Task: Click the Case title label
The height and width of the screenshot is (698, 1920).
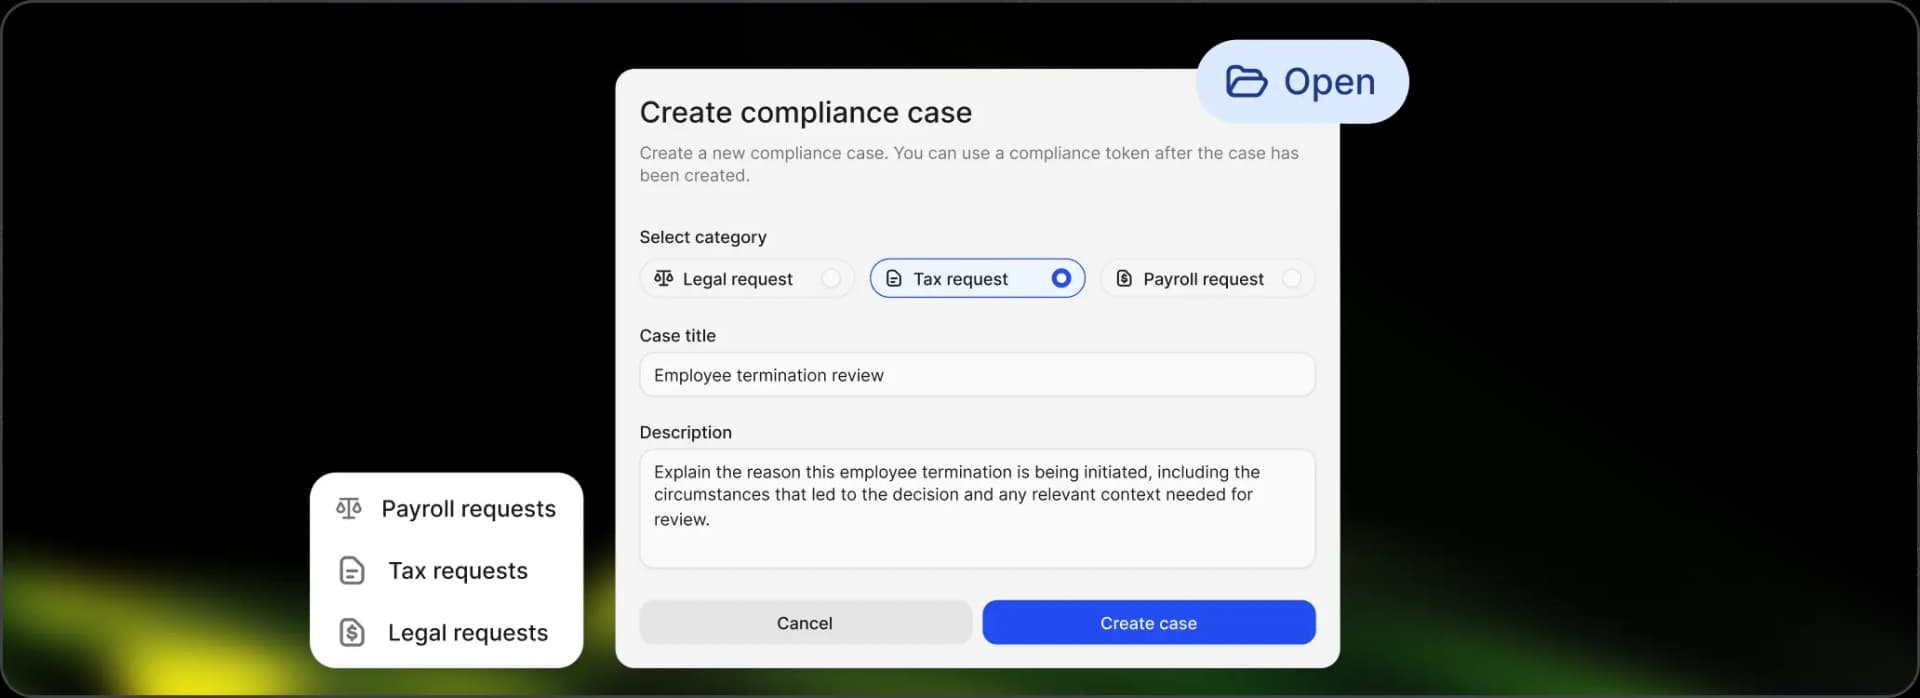Action: [x=677, y=336]
